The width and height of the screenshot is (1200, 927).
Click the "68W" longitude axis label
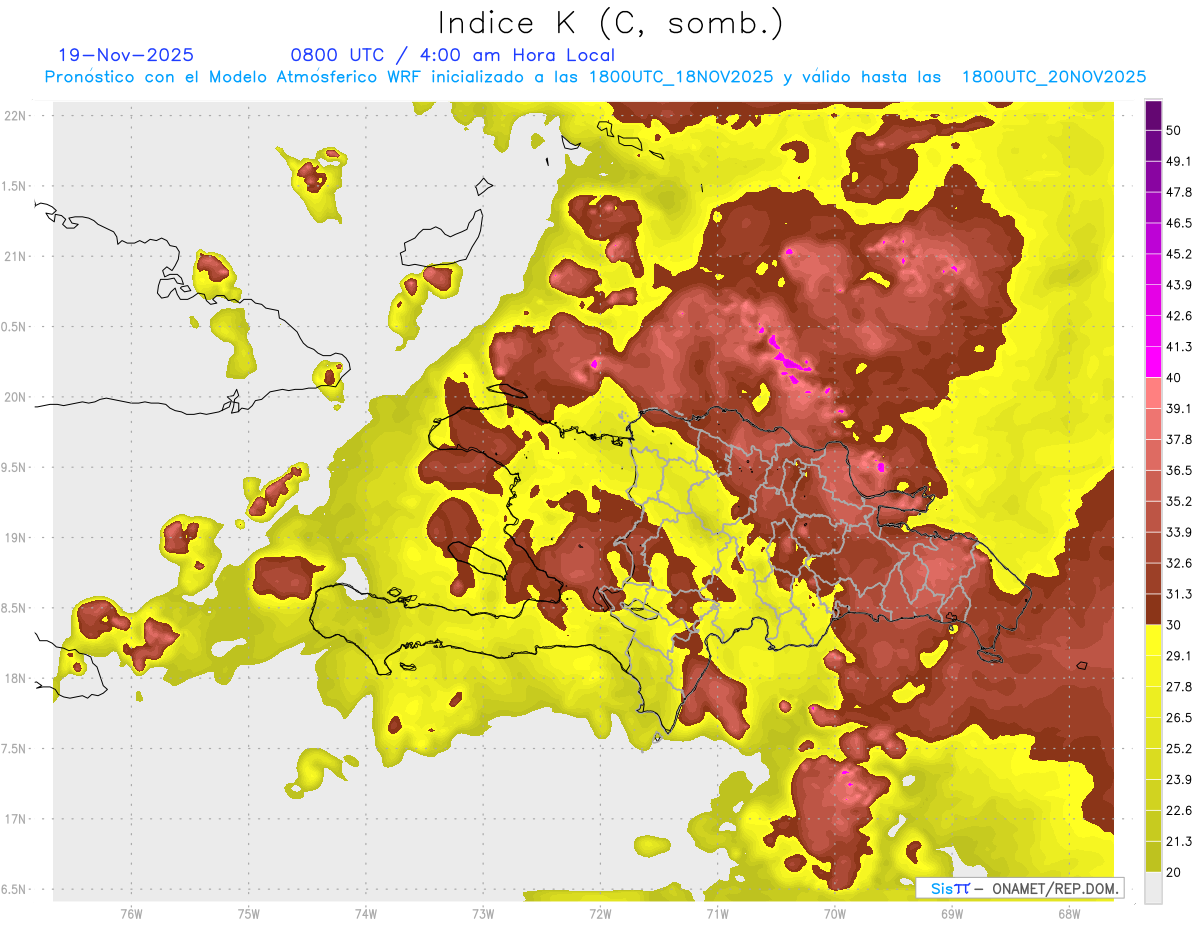pyautogui.click(x=1069, y=914)
